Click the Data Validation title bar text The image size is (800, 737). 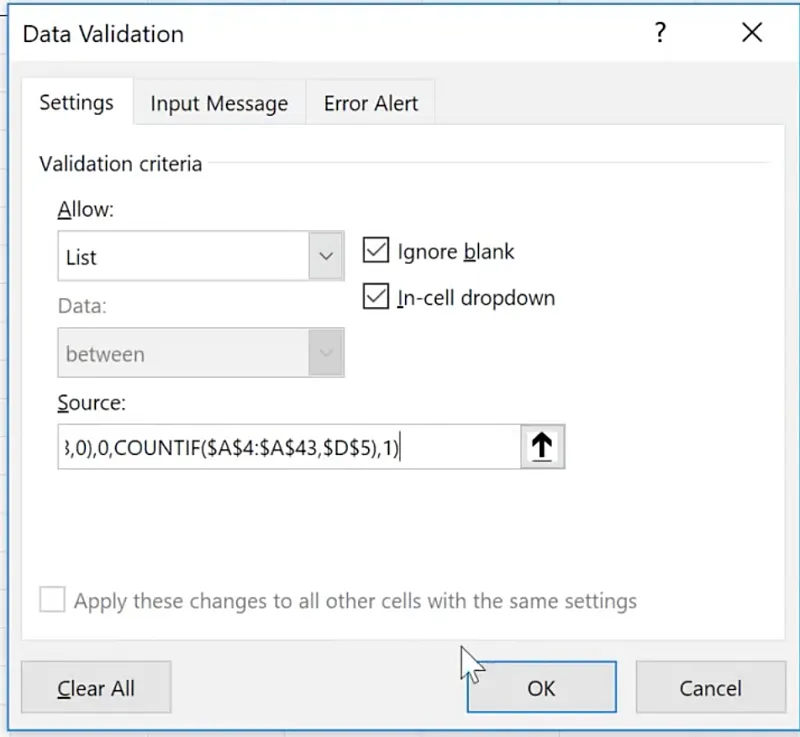click(x=103, y=34)
